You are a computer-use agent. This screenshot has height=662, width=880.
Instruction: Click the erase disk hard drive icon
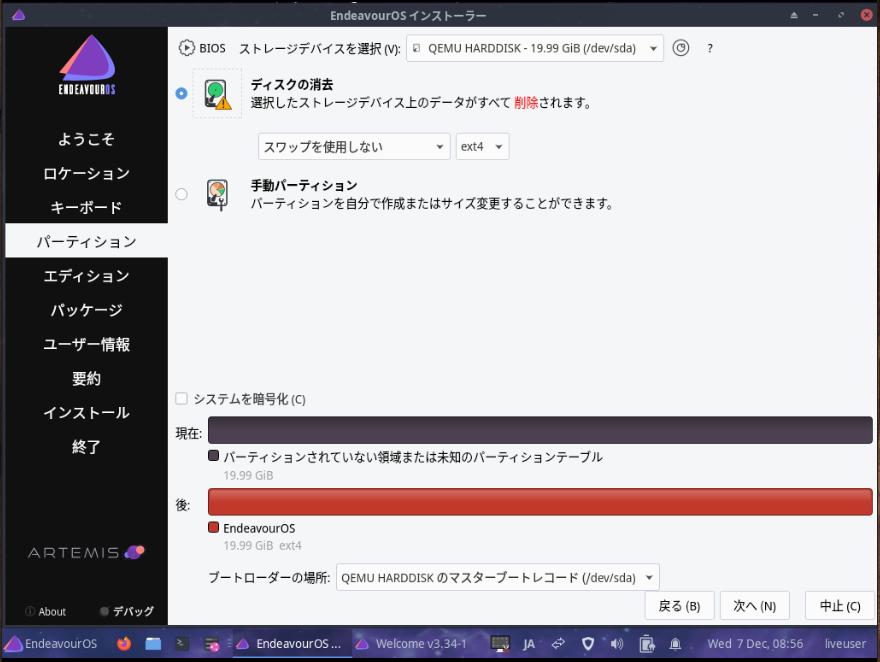pyautogui.click(x=217, y=94)
